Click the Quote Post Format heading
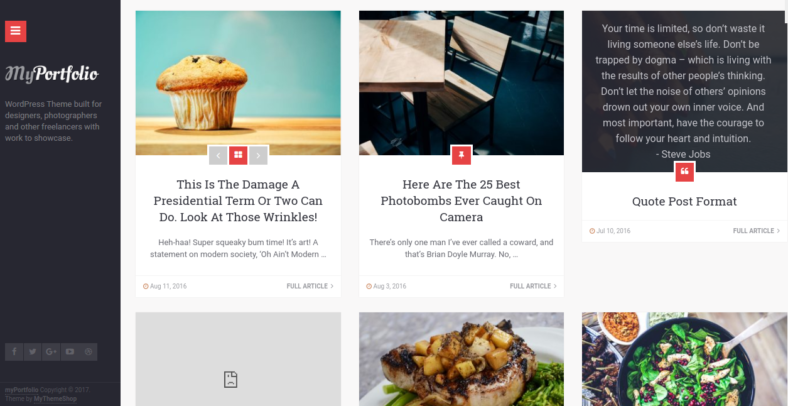This screenshot has height=406, width=788. coord(684,201)
